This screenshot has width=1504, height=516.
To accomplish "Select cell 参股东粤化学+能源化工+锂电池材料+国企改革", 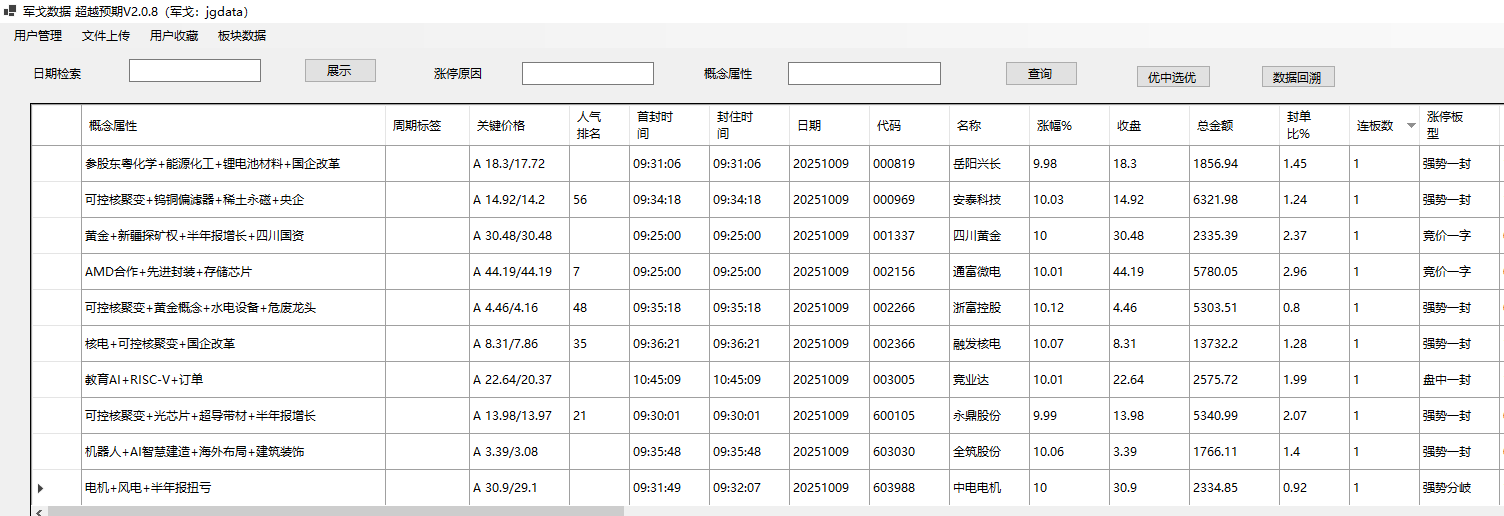I will pyautogui.click(x=234, y=164).
